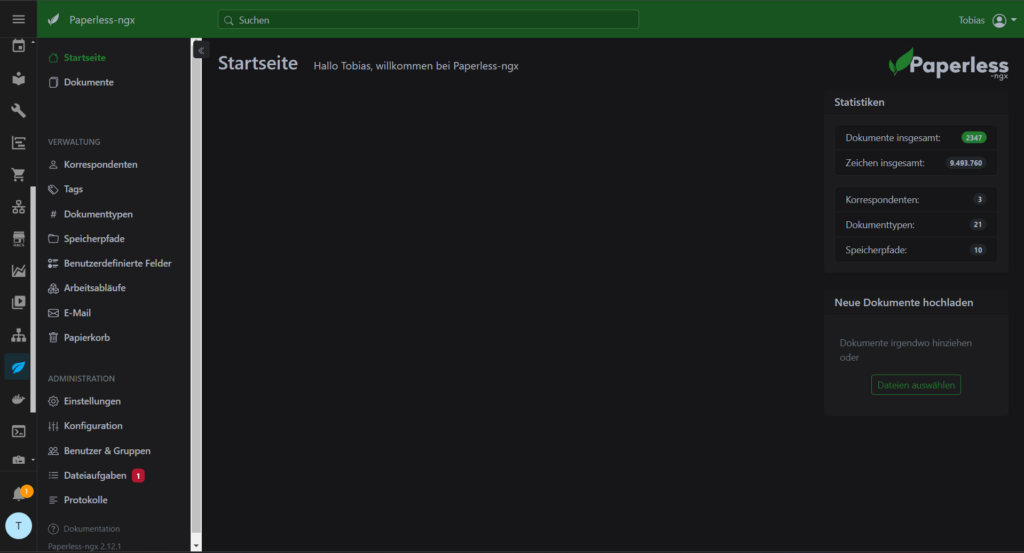Open Dateiaufgaben with the red badge
Screen dimensions: 1024x553
pyautogui.click(x=96, y=475)
